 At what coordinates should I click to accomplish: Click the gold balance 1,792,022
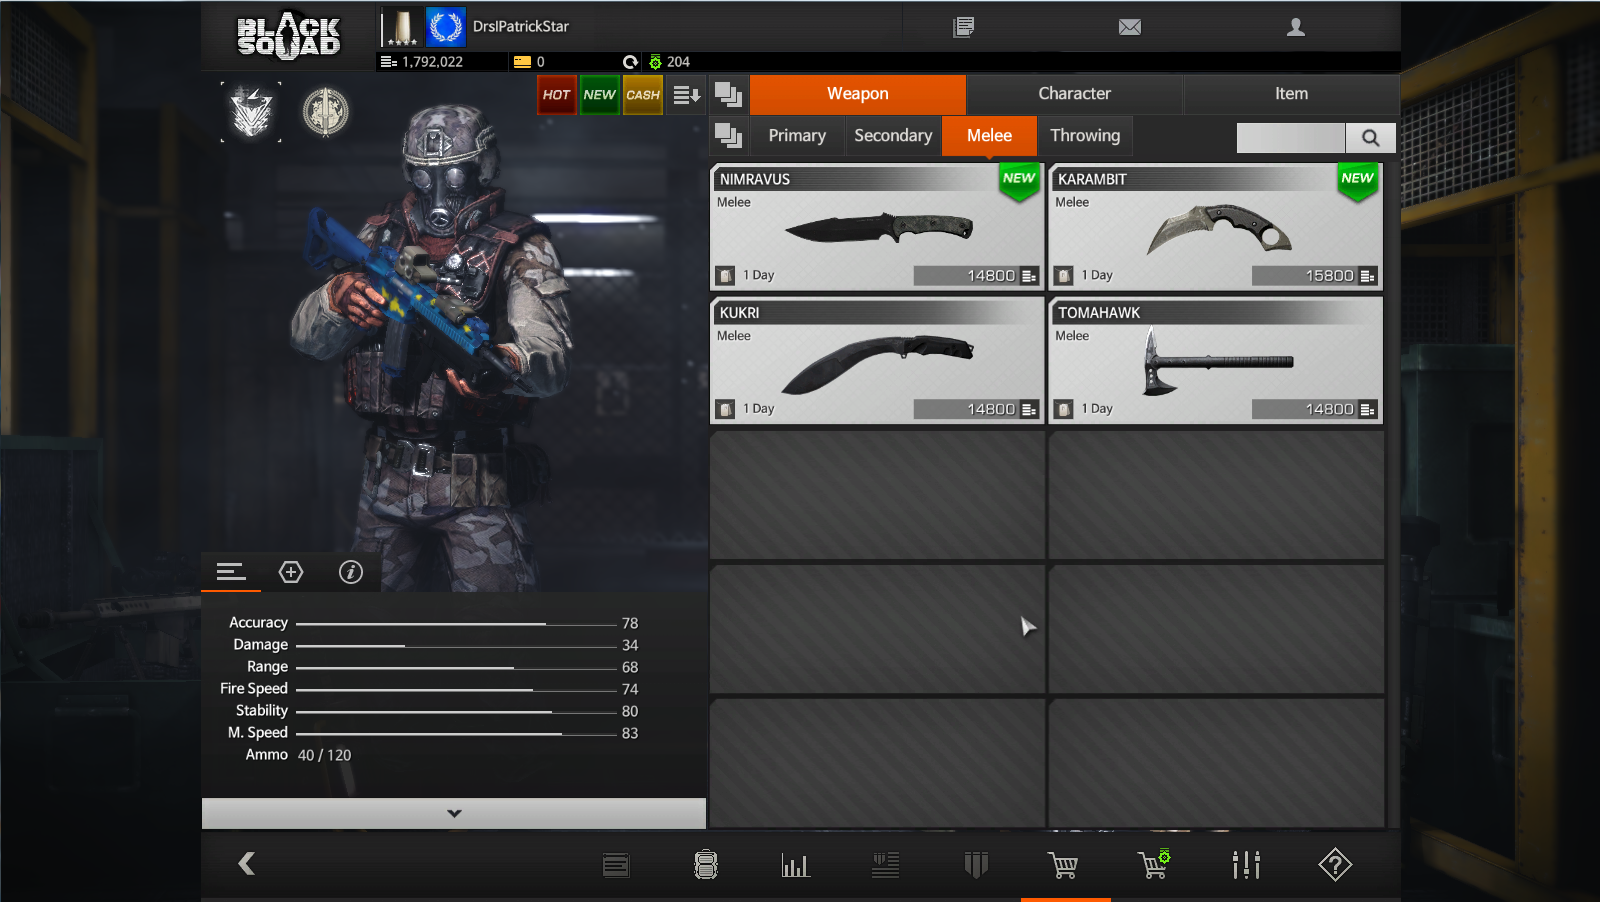(433, 62)
